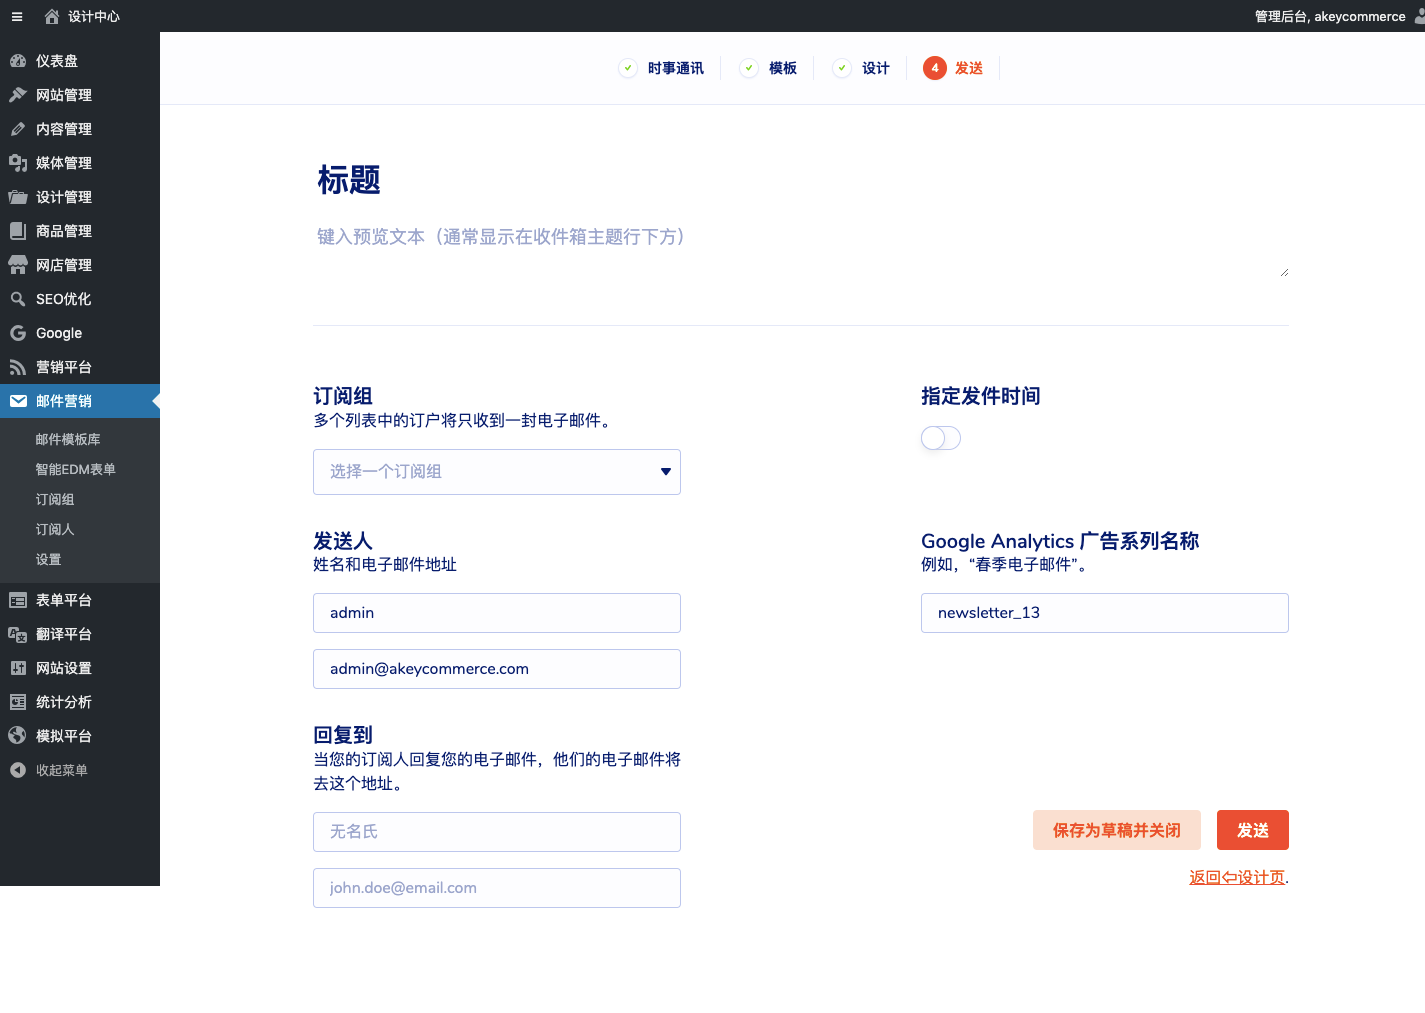The height and width of the screenshot is (1013, 1425).
Task: Click the preview text textarea 键入预览文本
Action: 800,248
